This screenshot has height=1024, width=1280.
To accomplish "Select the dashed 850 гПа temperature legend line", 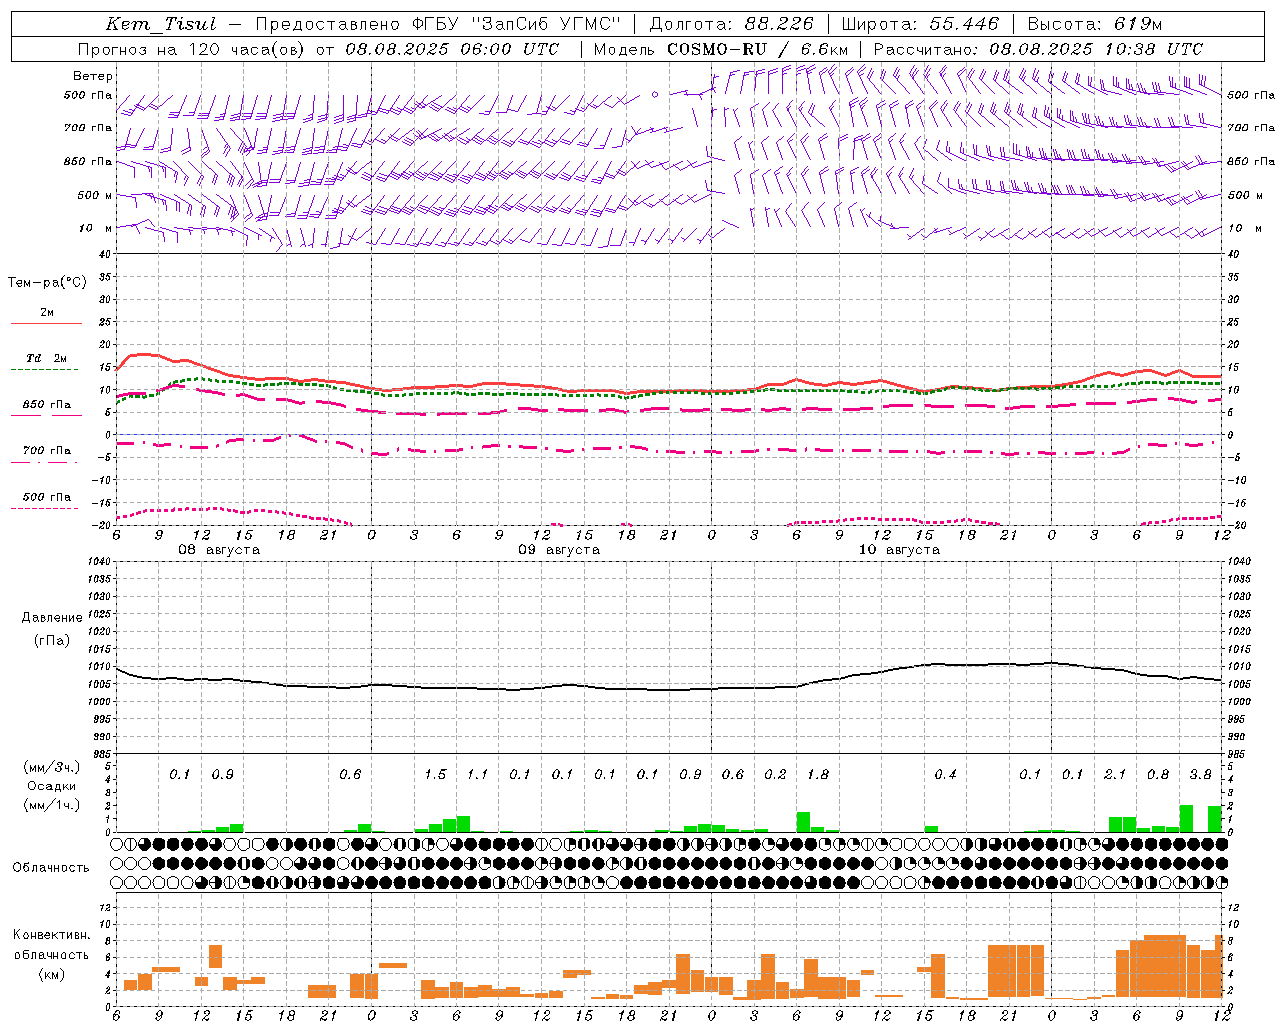I will 46,416.
